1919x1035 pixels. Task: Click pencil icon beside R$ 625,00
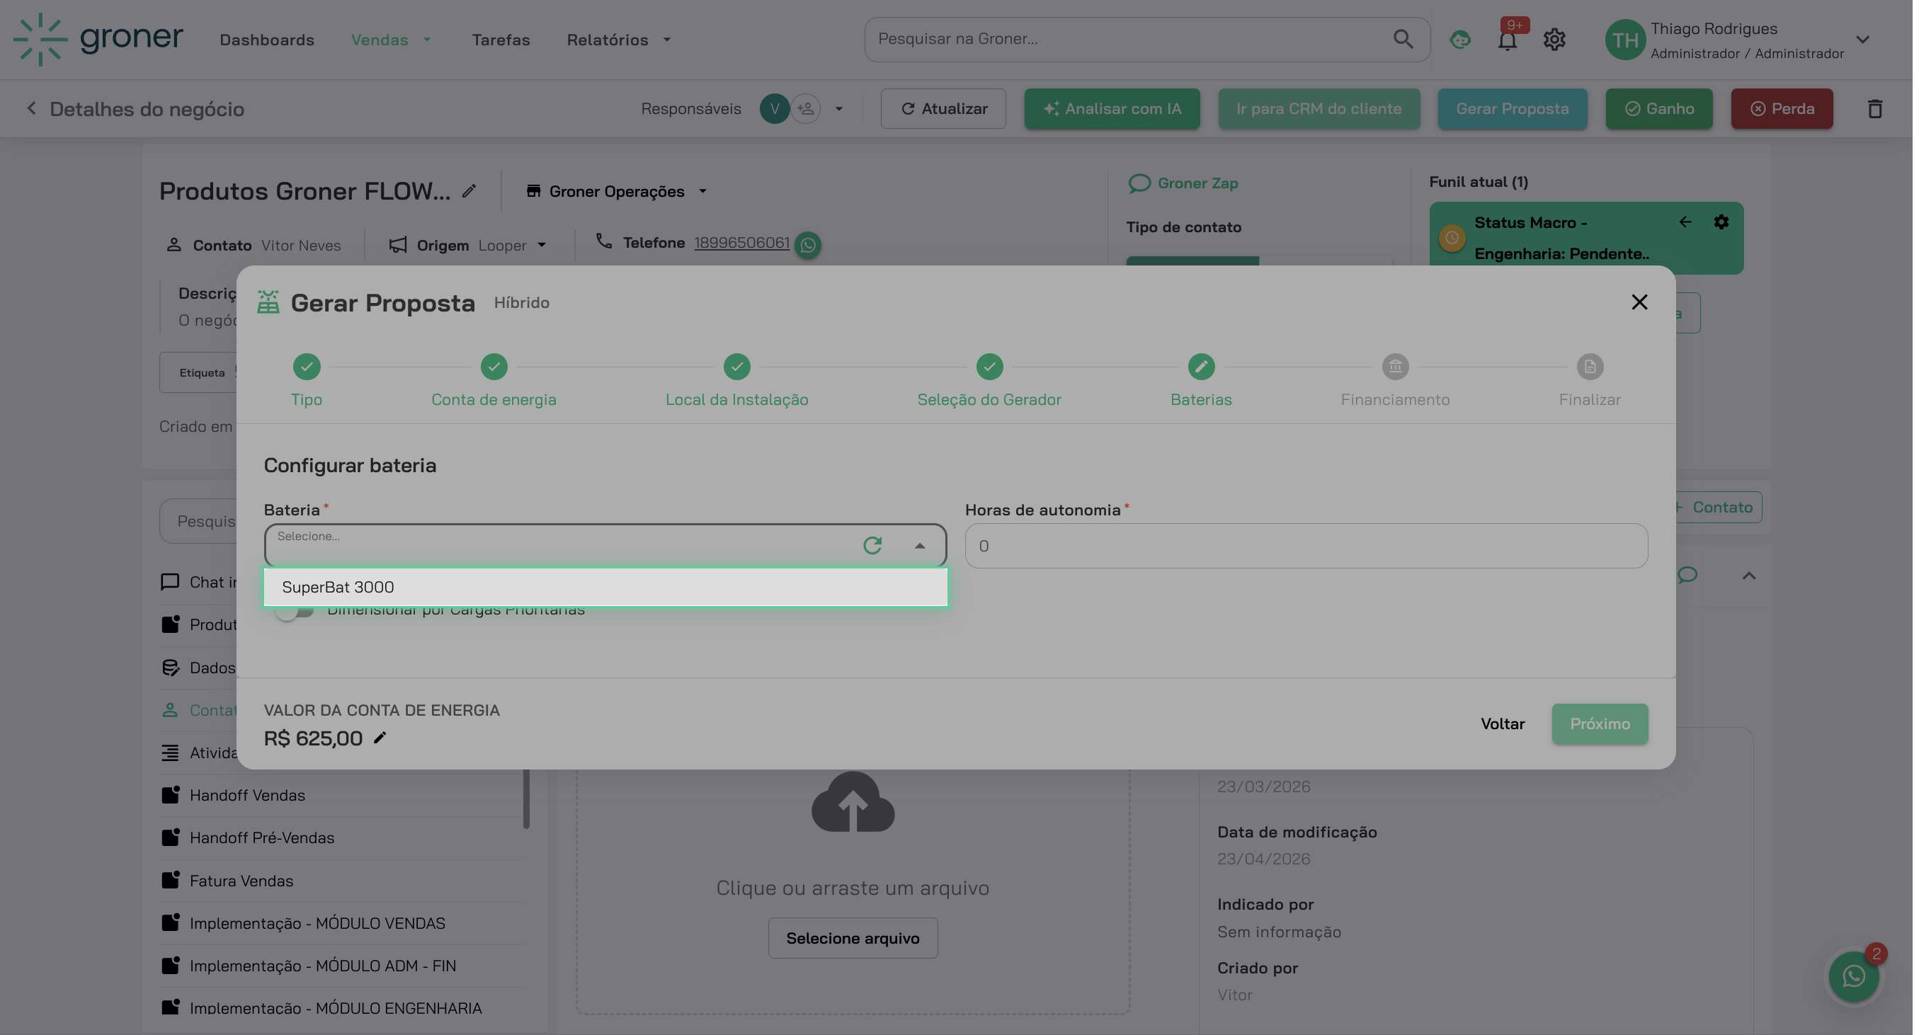380,739
